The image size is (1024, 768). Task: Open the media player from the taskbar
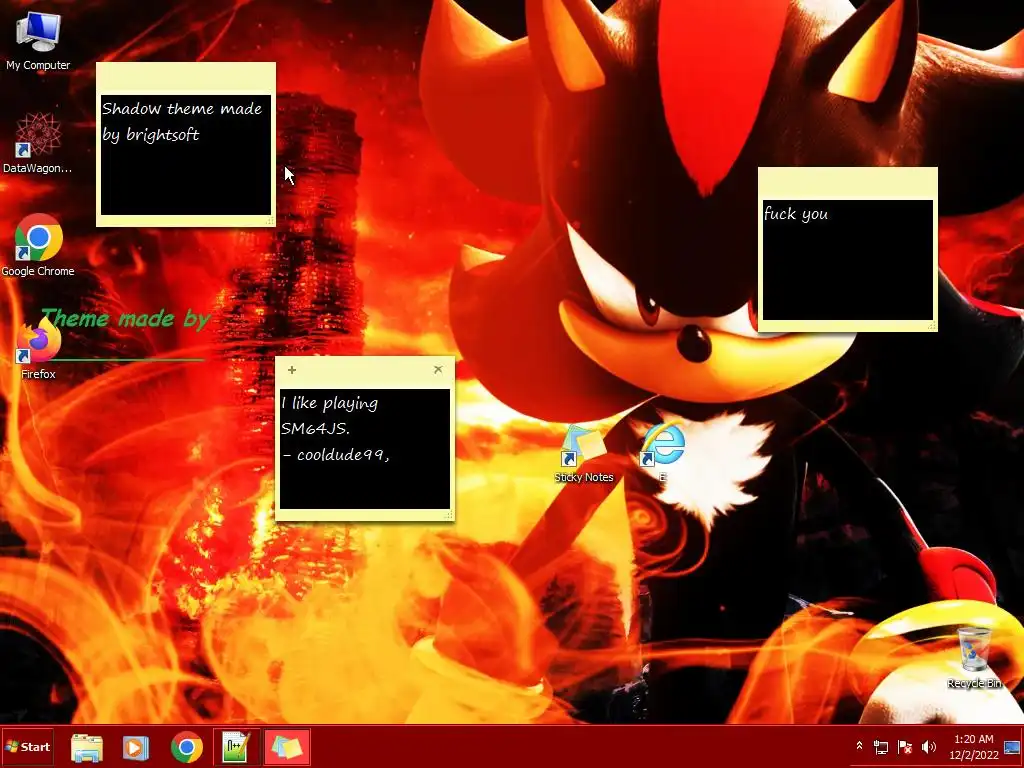coord(135,747)
